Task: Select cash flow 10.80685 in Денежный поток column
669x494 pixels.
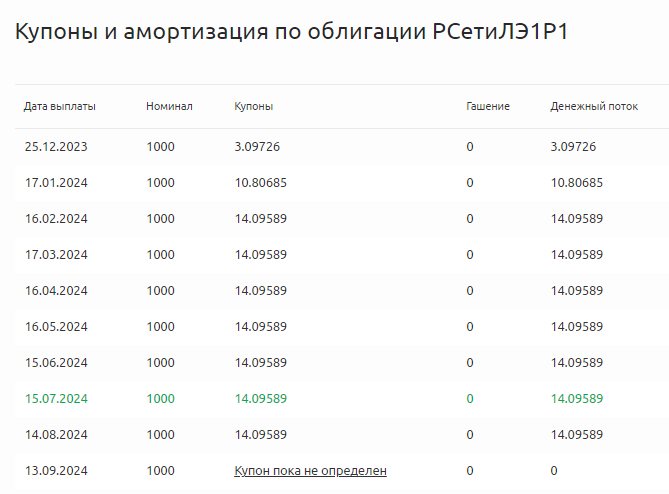Action: coord(577,183)
